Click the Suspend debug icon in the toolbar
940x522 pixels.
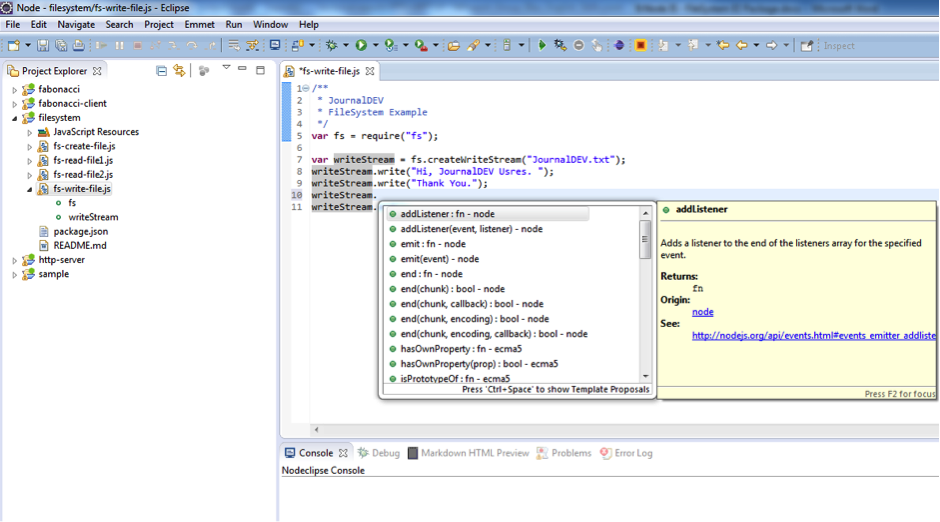click(x=119, y=46)
